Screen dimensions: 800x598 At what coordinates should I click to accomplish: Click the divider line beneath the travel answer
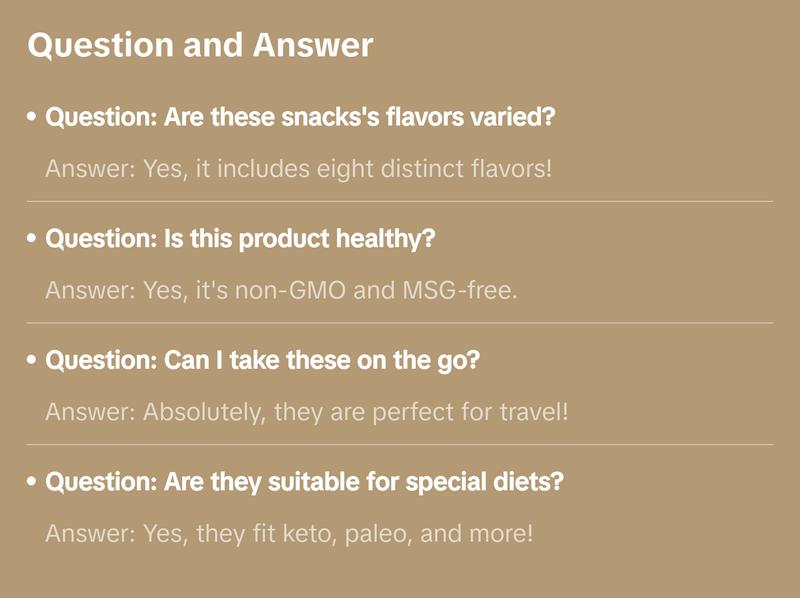click(400, 444)
